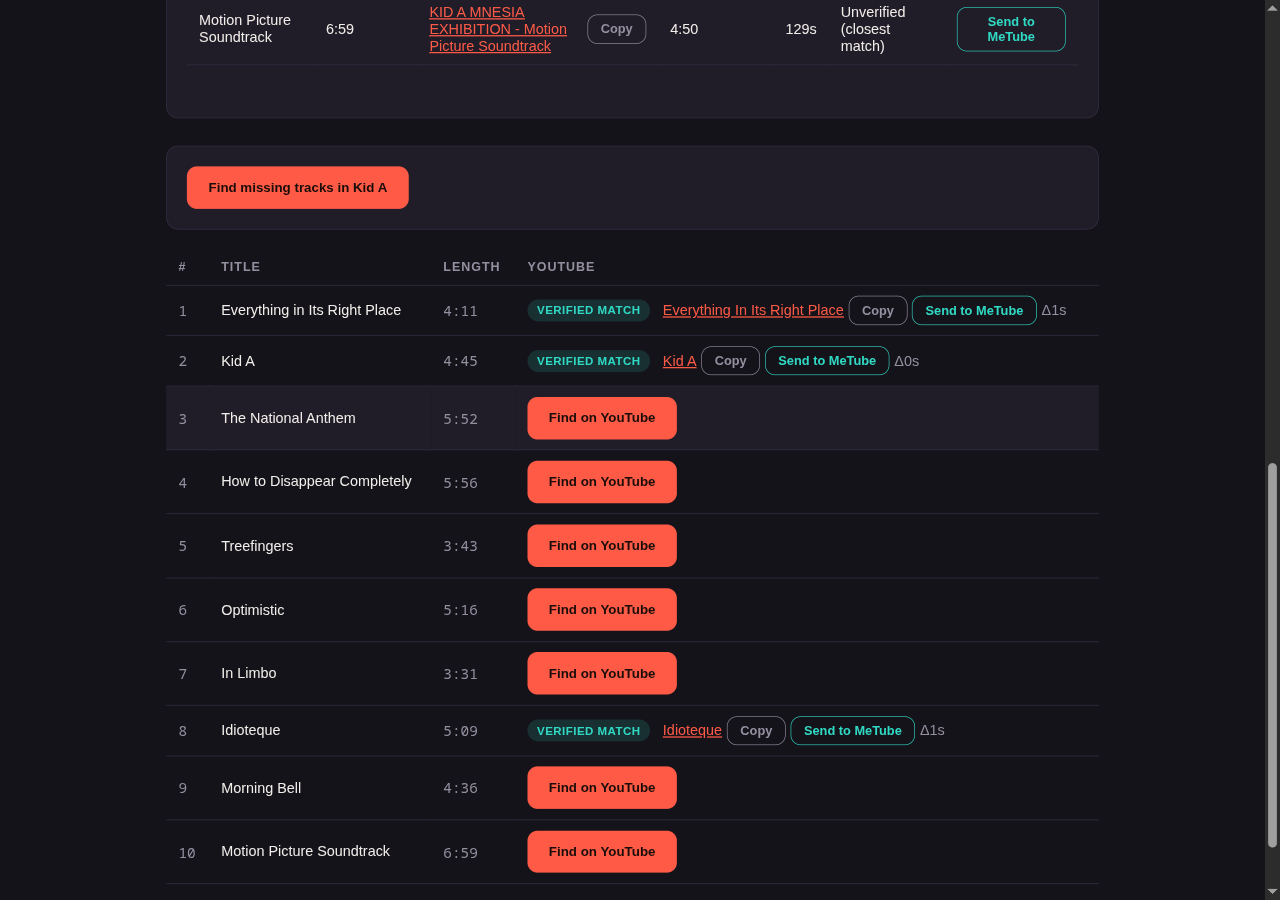Viewport: 1280px width, 900px height.
Task: Click the Unverified (closest match) status text
Action: pos(873,29)
